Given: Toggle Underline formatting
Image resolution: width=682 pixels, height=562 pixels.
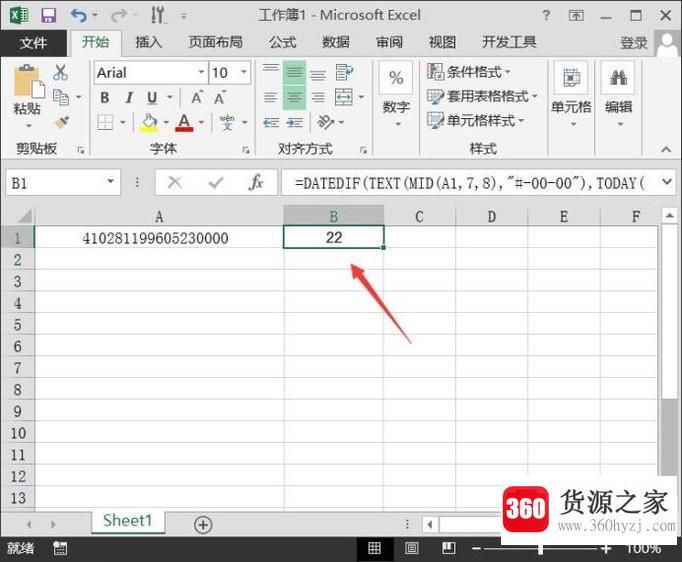Looking at the screenshot, I should coord(152,98).
